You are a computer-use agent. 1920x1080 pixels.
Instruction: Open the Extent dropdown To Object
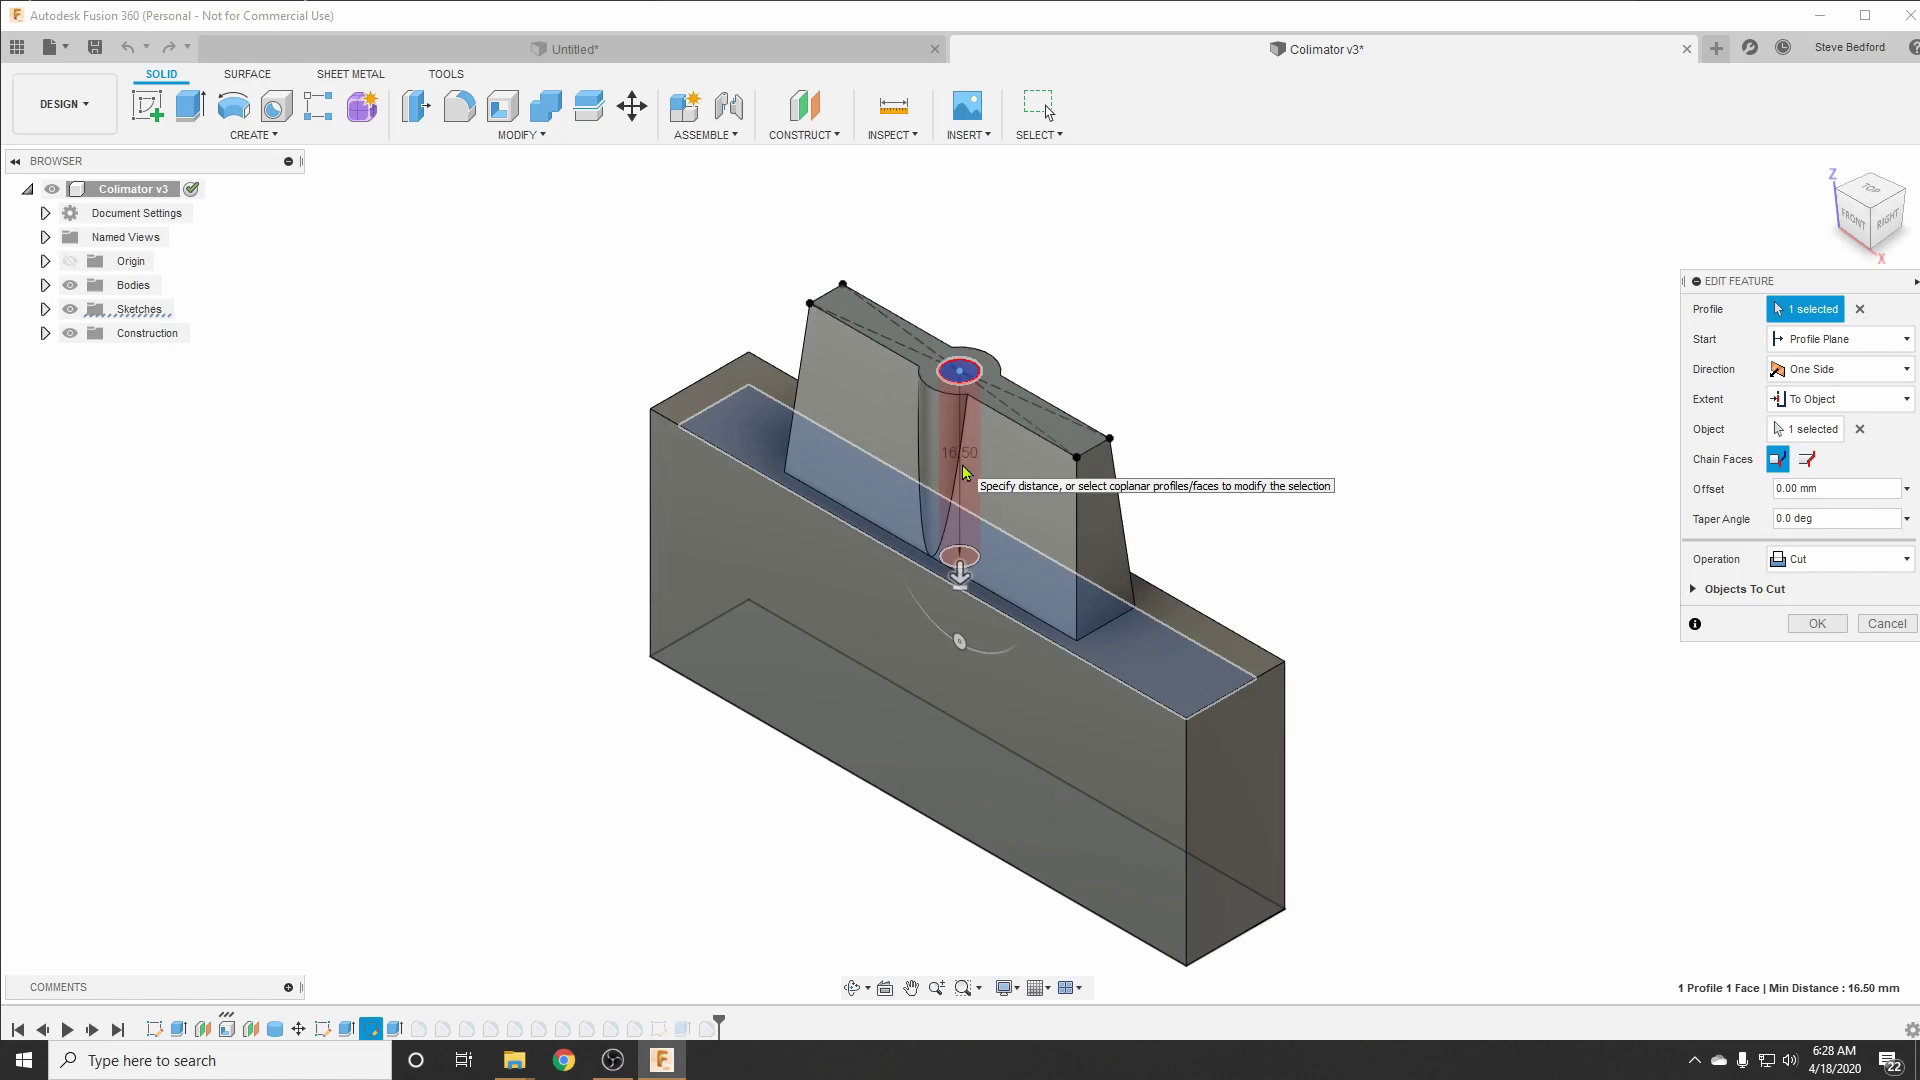point(1841,399)
